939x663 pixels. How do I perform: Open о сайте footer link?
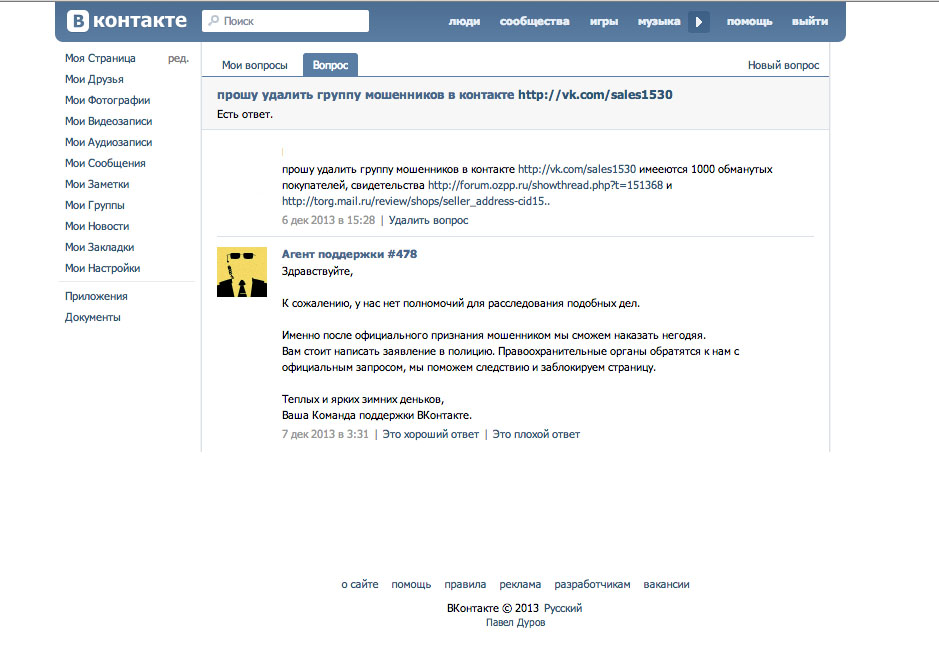(x=360, y=584)
